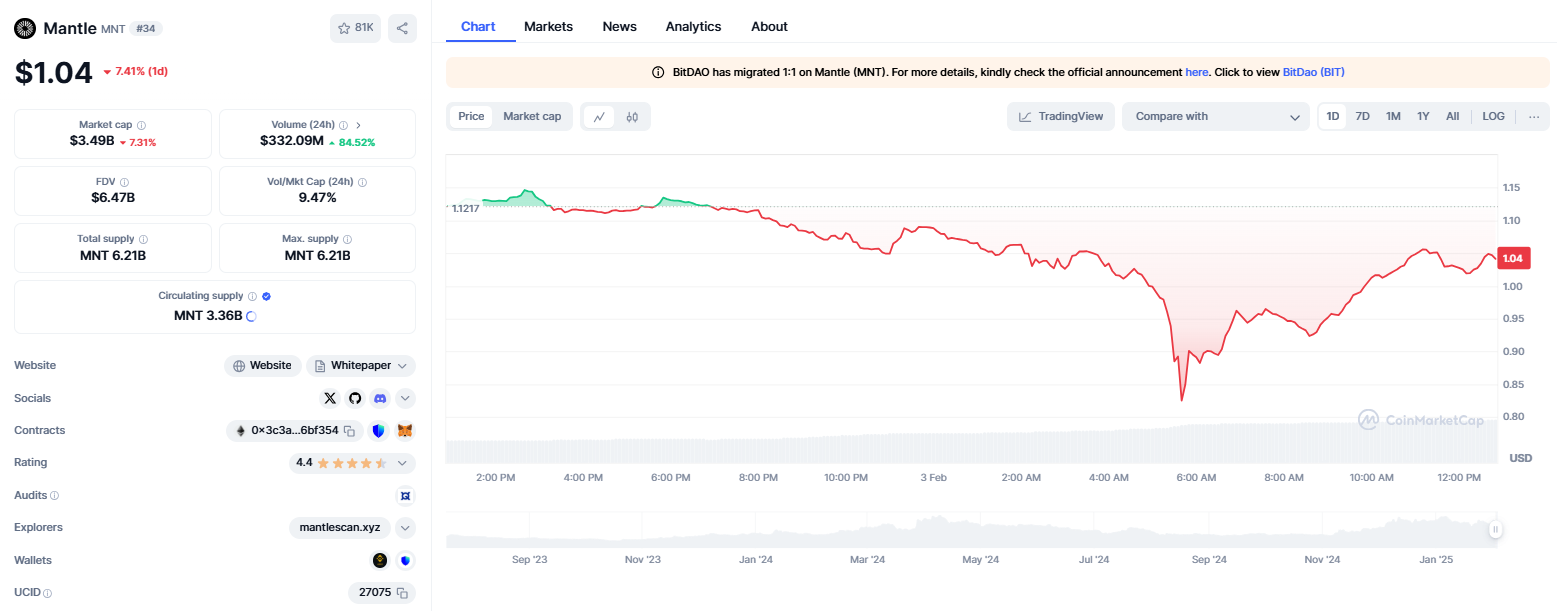Screen dimensions: 1557x611
Task: Switch chart to Market cap view
Action: (x=532, y=116)
